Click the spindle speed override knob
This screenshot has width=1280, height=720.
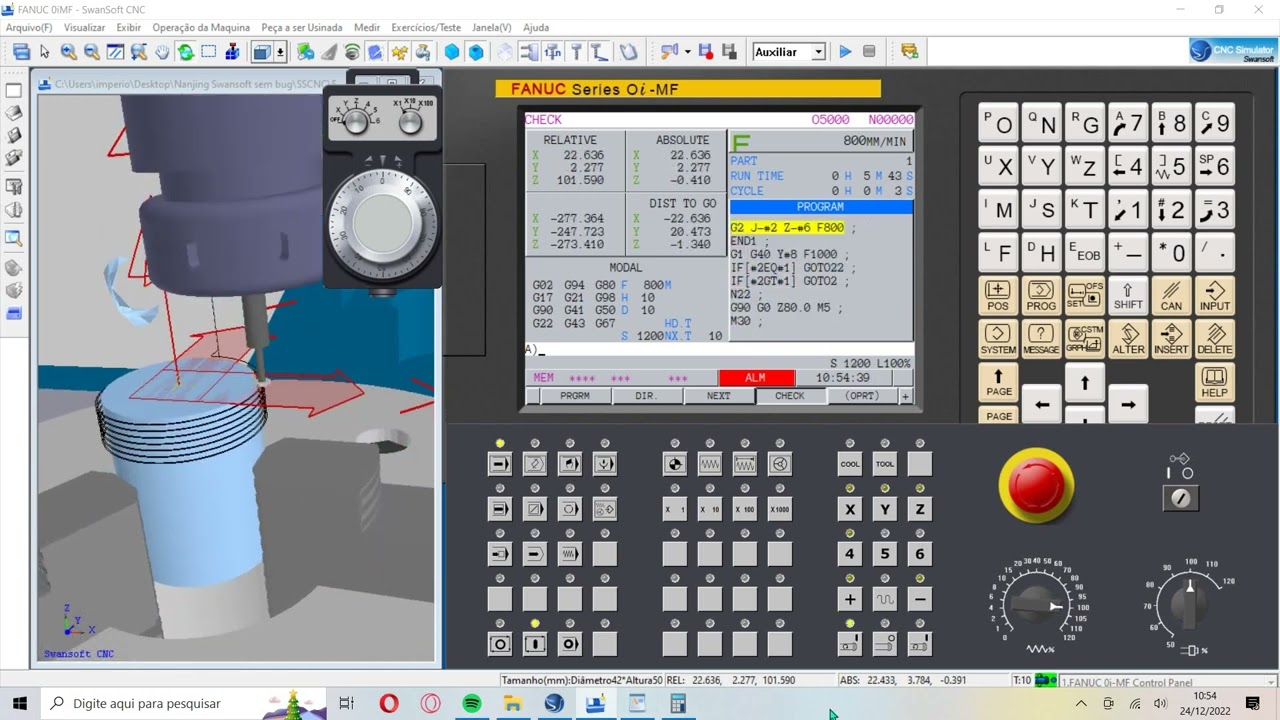pyautogui.click(x=1189, y=603)
